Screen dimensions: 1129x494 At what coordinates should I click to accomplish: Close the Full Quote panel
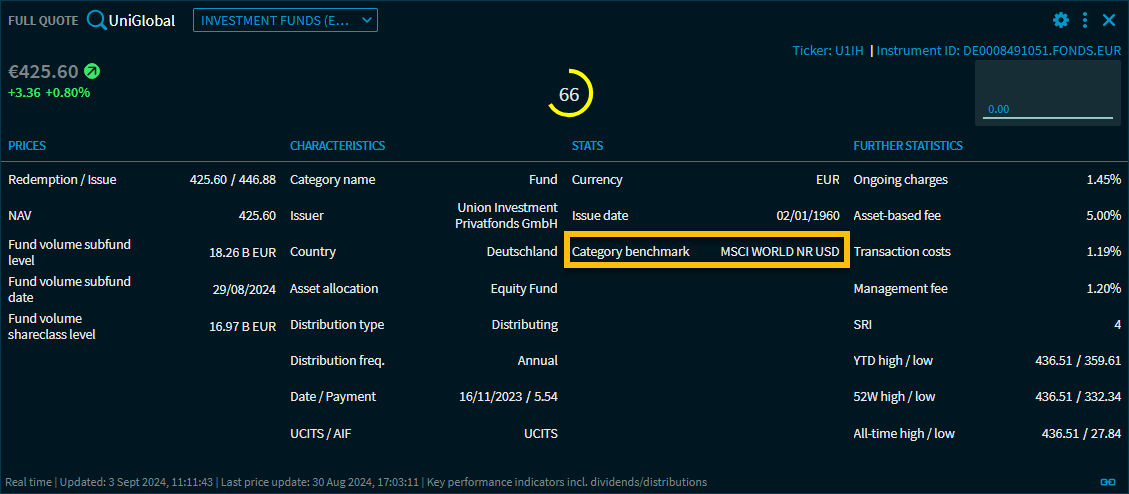point(1109,20)
